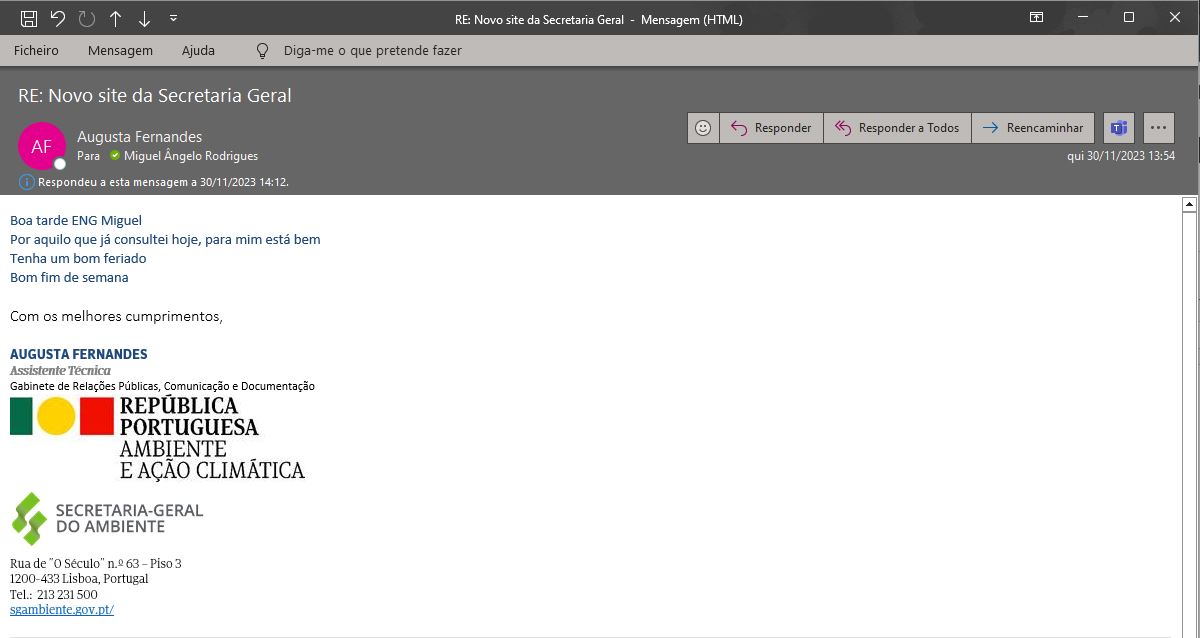Click the date 'qui 30/11/2023 13:54'

coord(1121,156)
